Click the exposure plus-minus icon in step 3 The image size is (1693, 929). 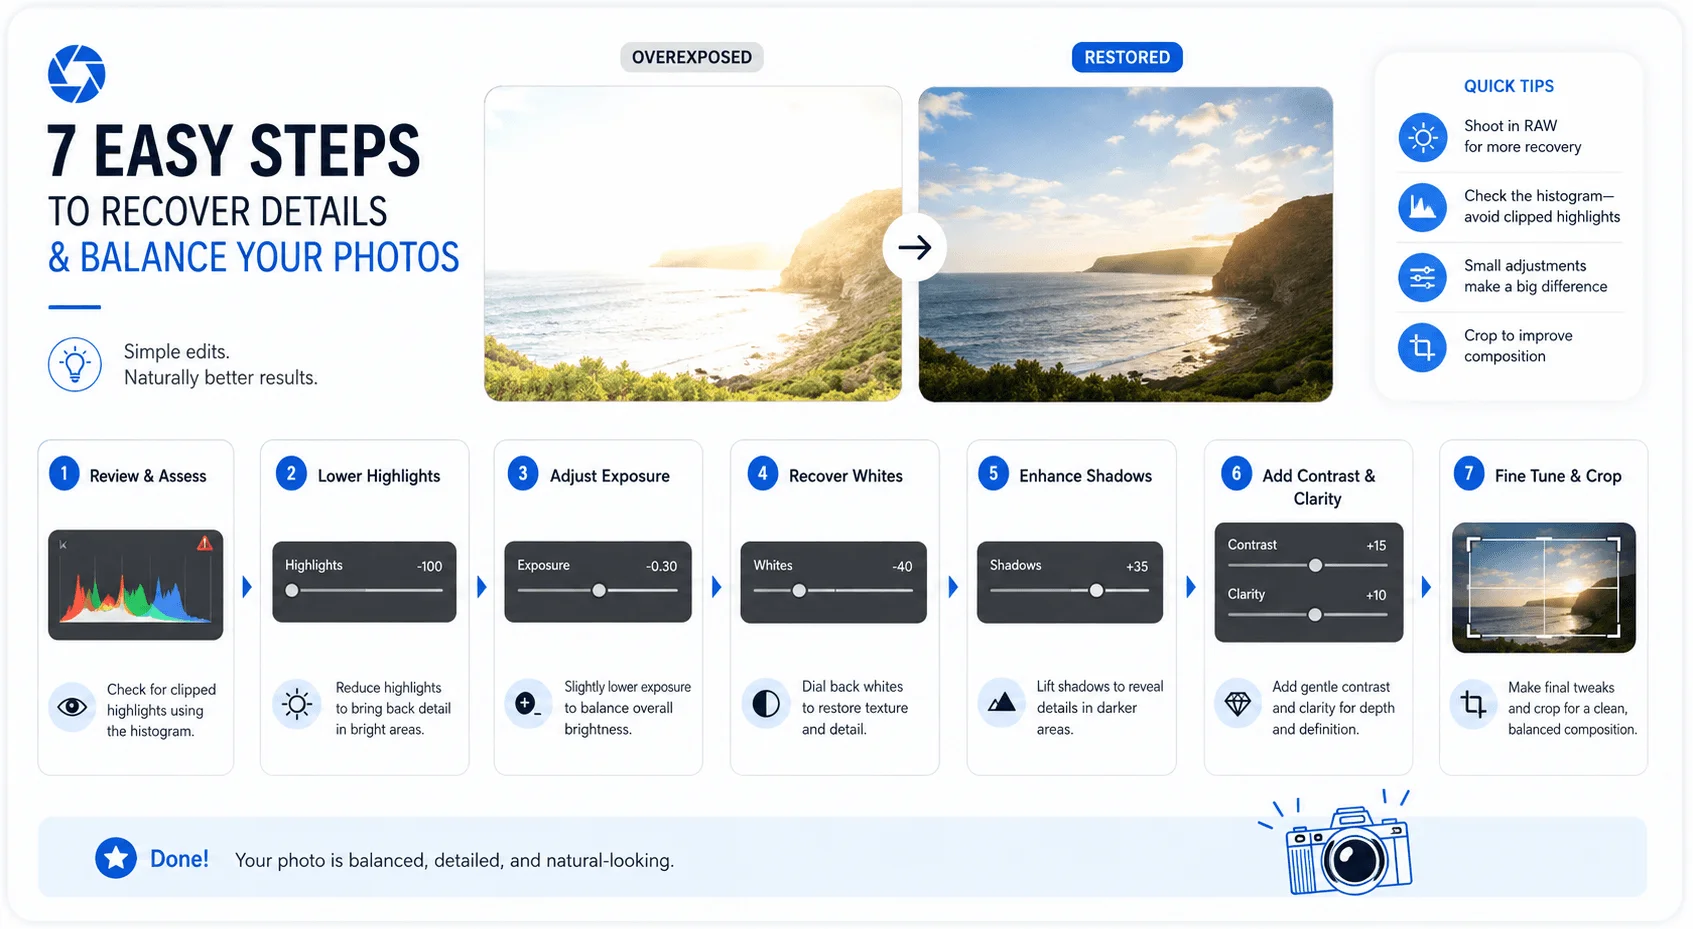click(x=528, y=704)
